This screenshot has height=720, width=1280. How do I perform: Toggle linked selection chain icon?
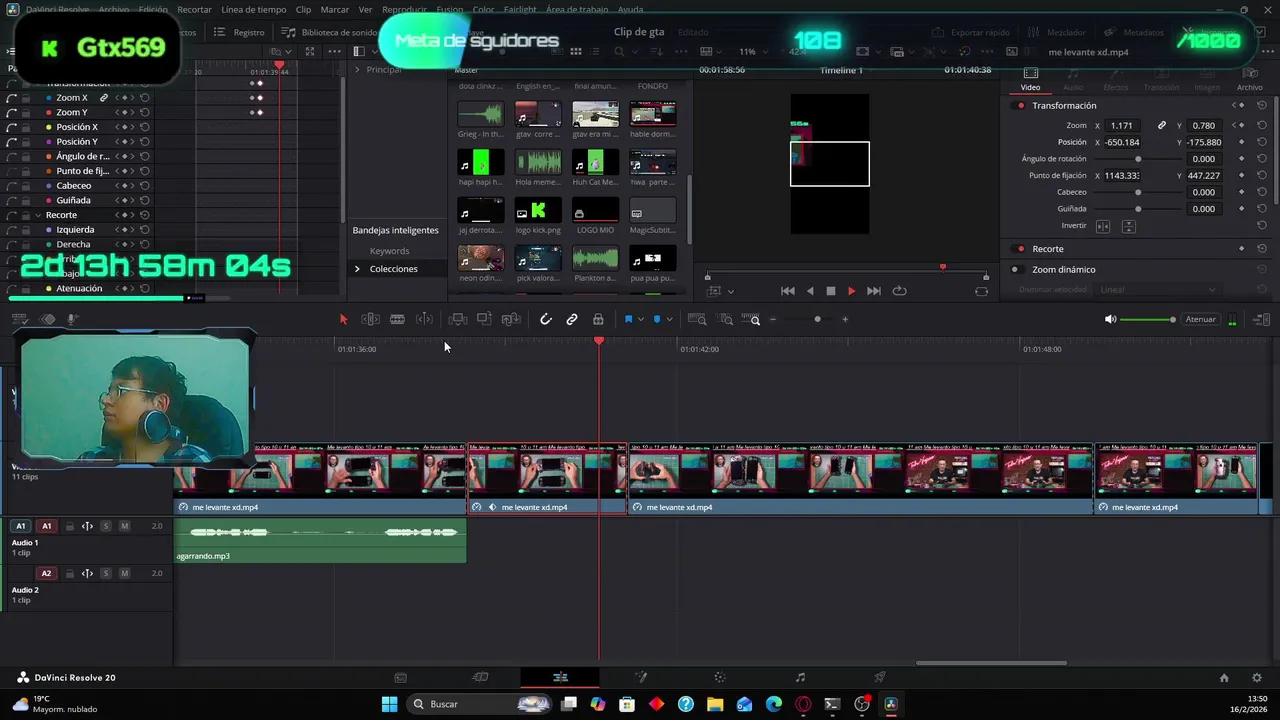pos(572,319)
